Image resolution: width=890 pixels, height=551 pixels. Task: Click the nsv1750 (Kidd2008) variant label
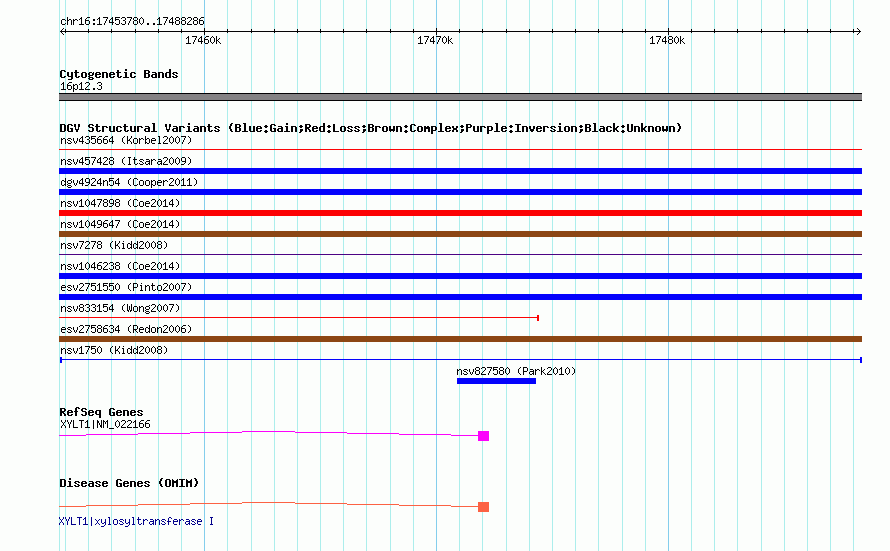(114, 350)
